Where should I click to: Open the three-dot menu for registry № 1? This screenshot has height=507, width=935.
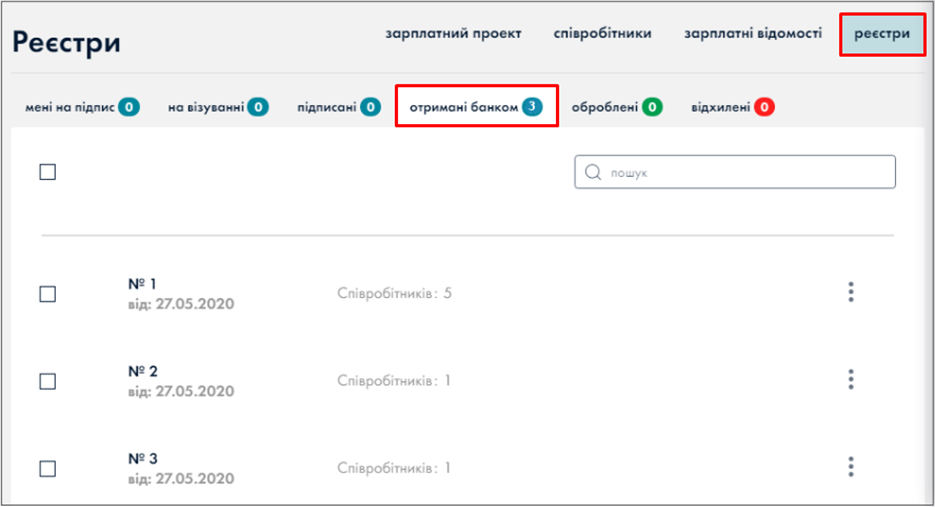pos(851,292)
